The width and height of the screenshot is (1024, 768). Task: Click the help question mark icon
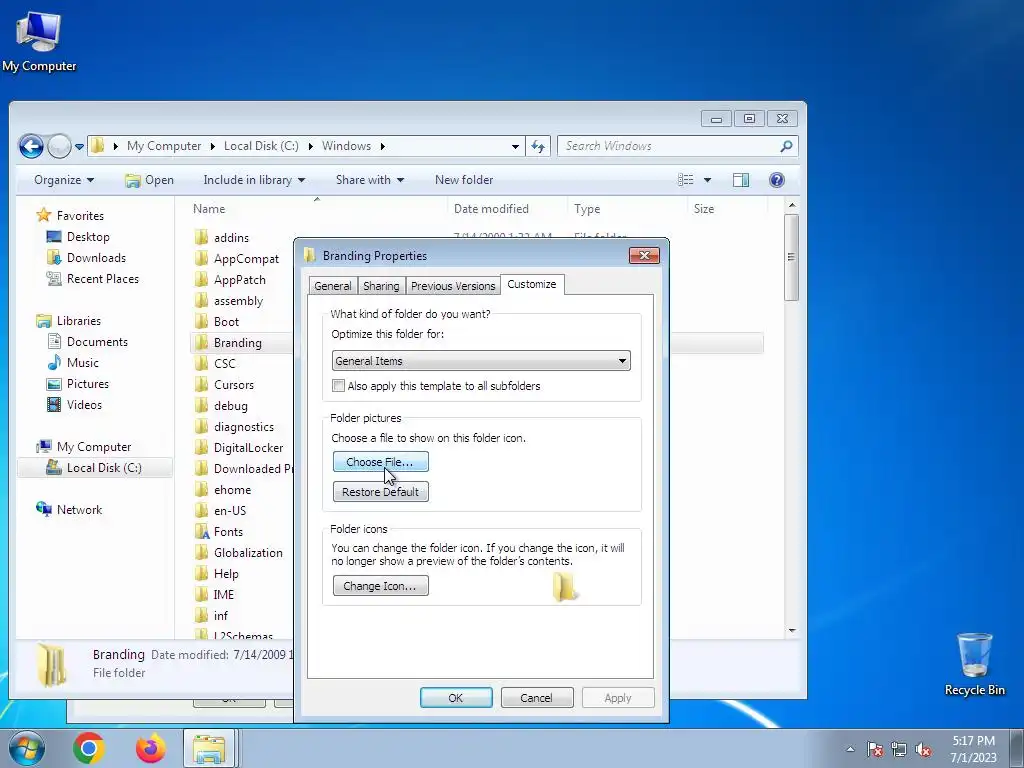(x=776, y=180)
